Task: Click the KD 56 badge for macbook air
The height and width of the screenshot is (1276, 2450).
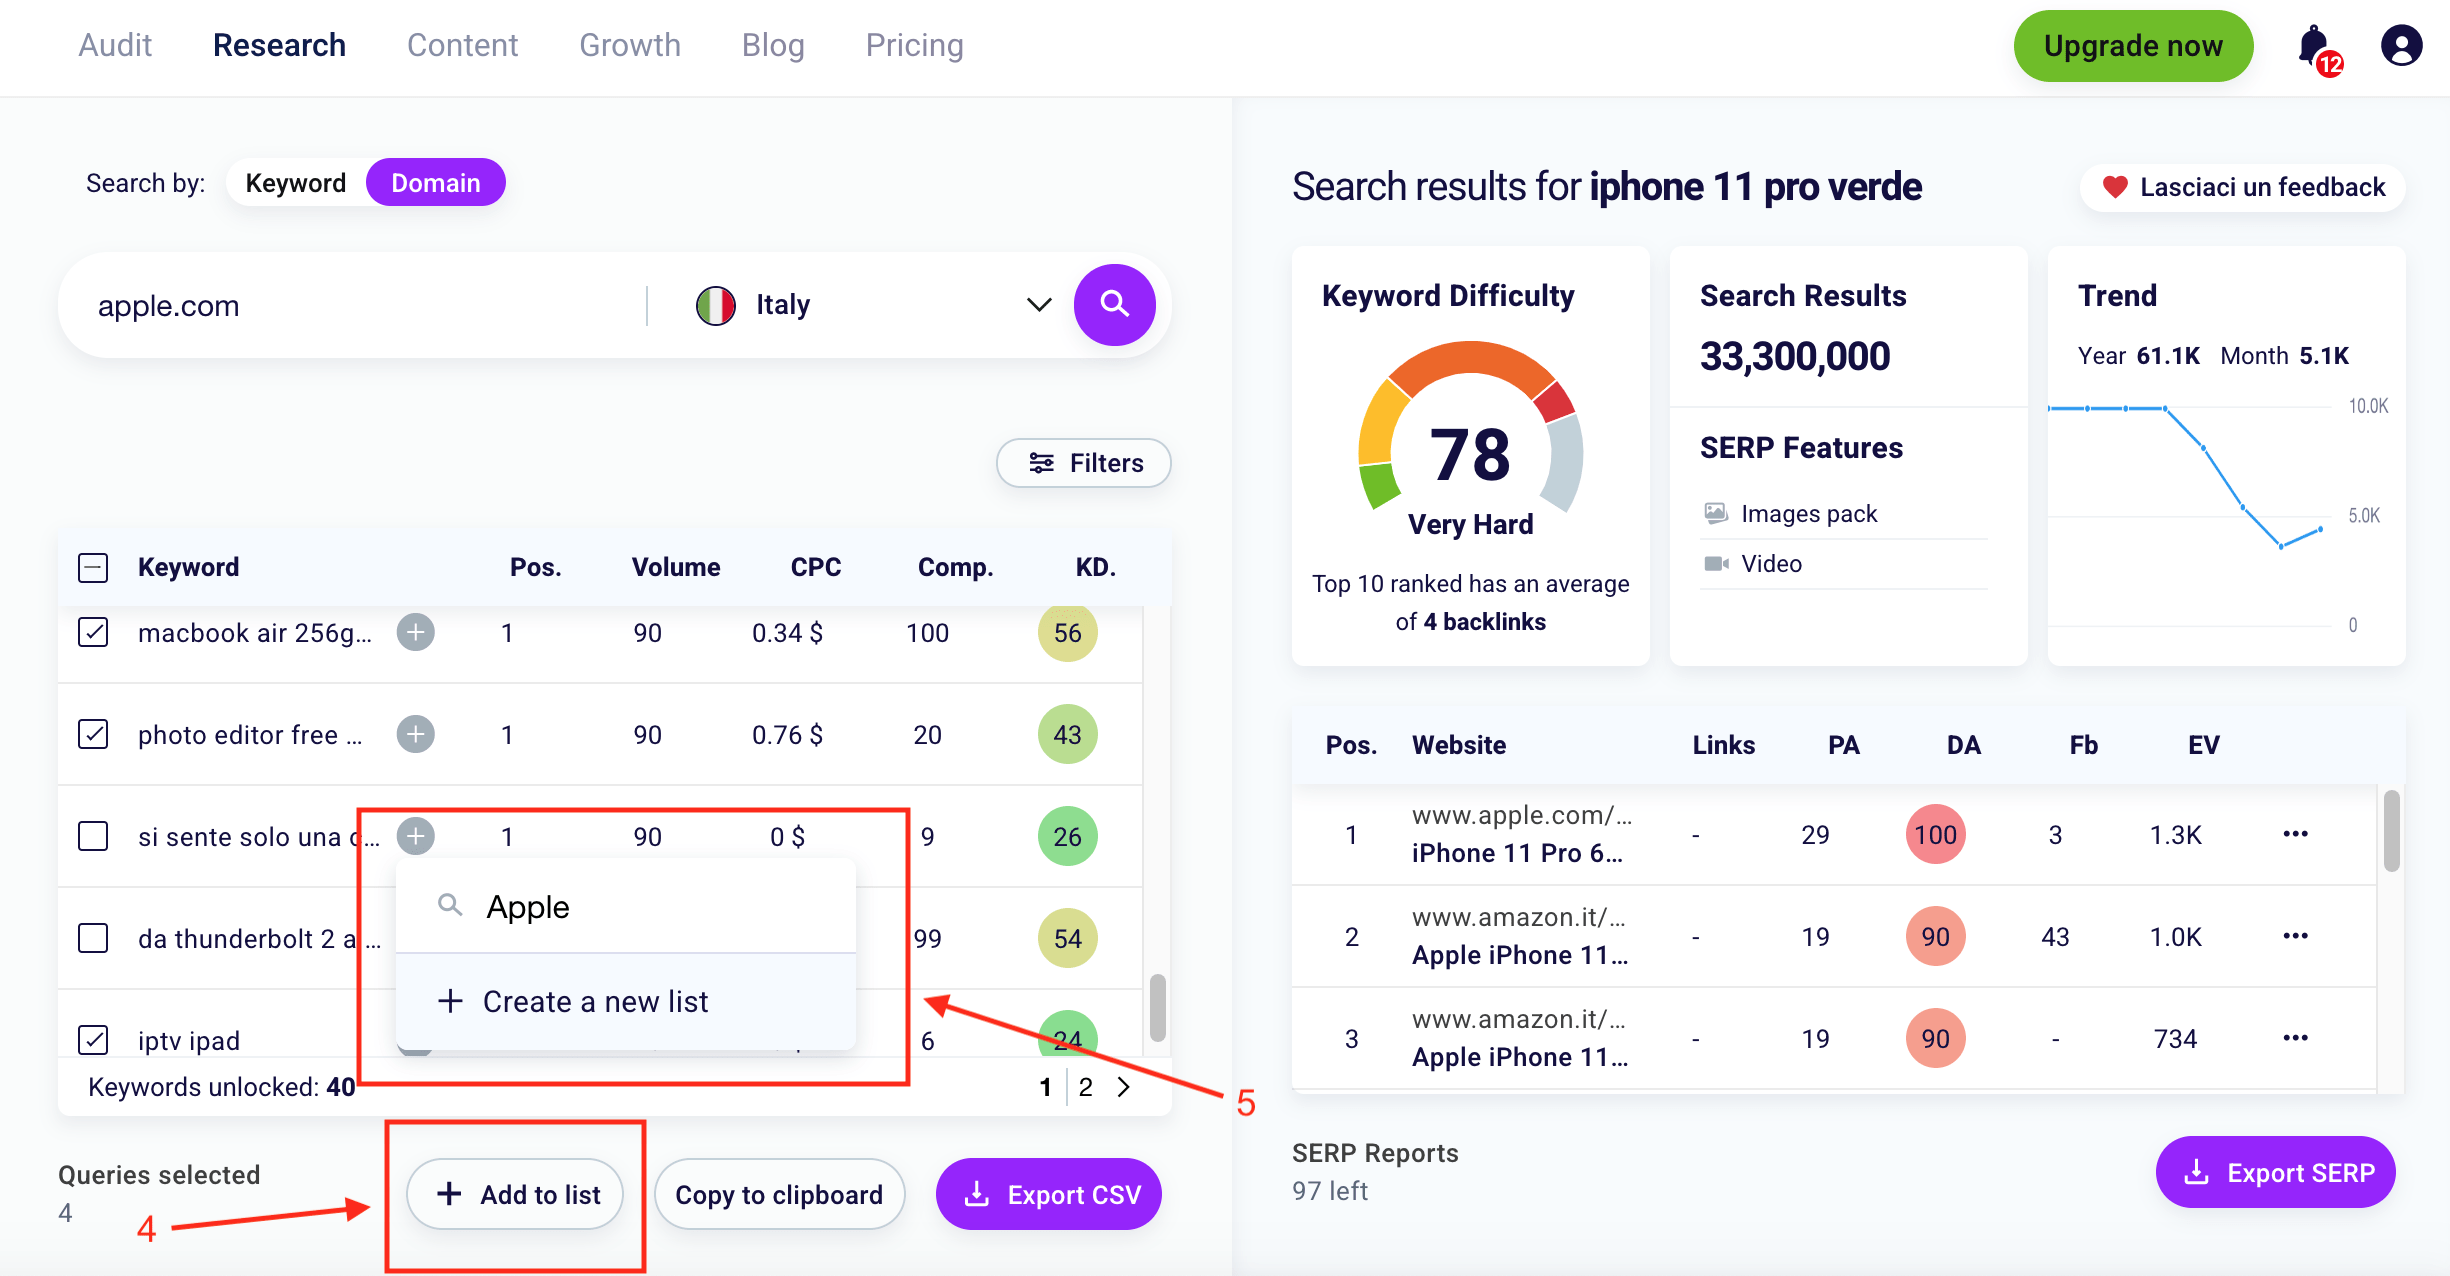Action: click(1067, 632)
